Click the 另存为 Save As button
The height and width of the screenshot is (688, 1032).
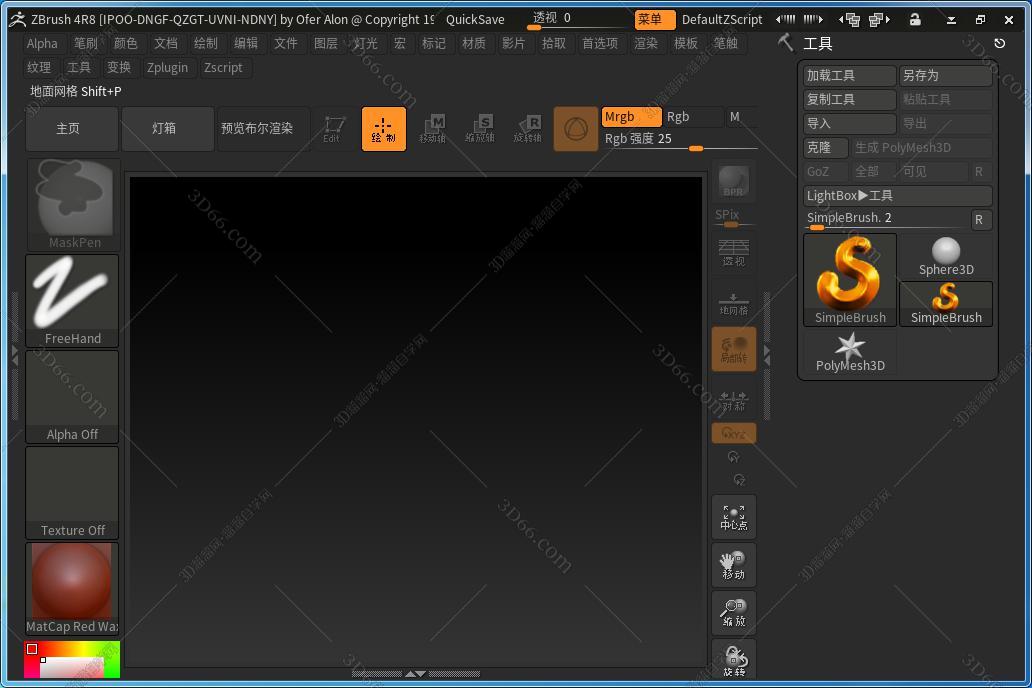(x=946, y=76)
